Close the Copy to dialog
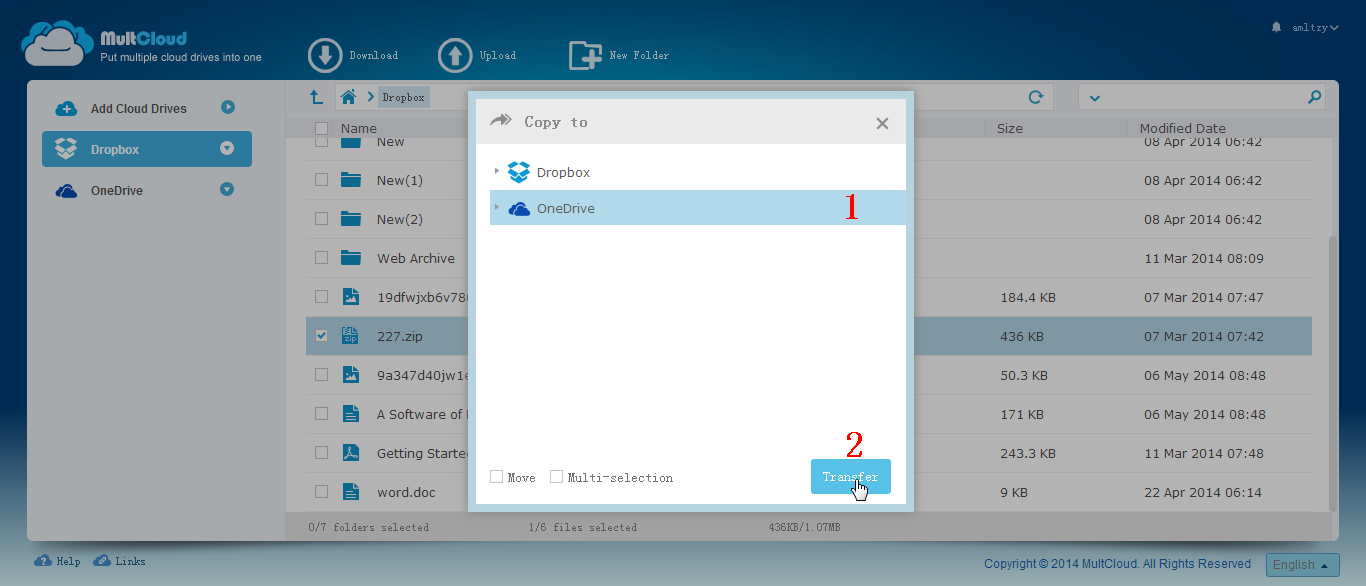The width and height of the screenshot is (1366, 586). click(x=882, y=123)
